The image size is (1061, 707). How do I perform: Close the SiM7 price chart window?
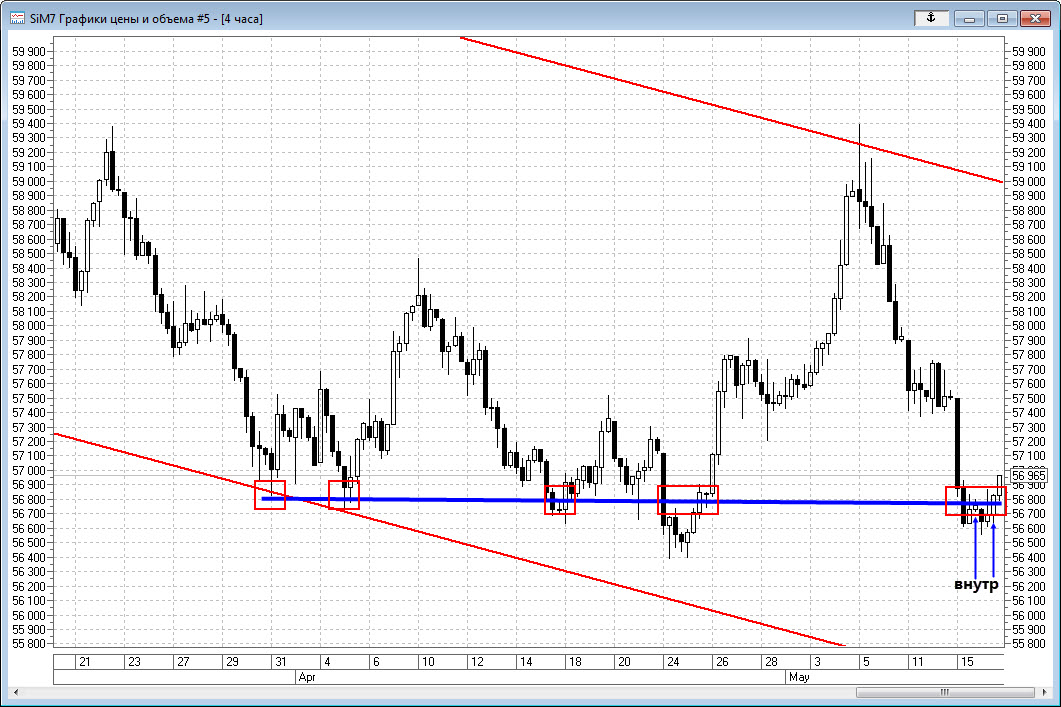pos(1035,17)
